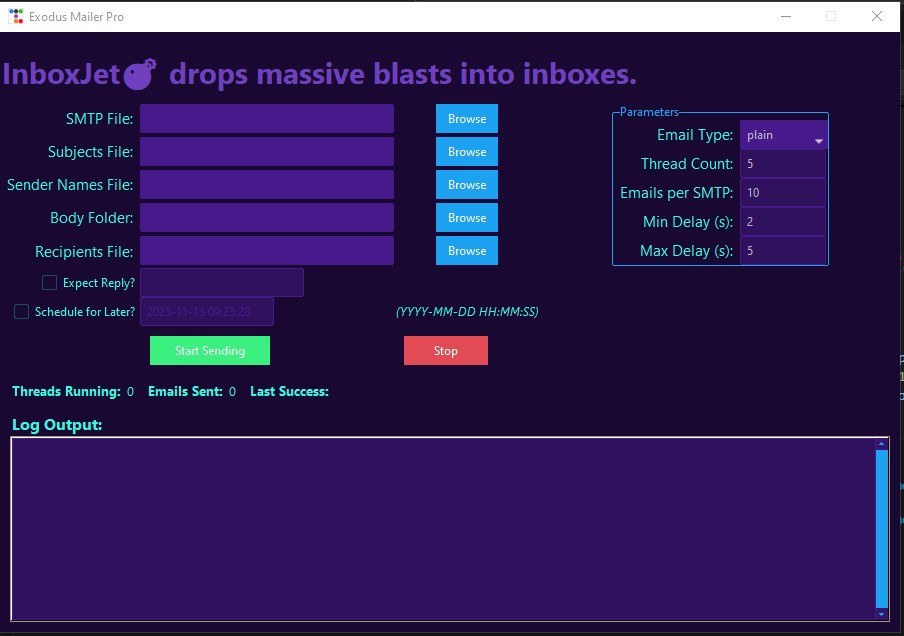The height and width of the screenshot is (636, 904).
Task: Click the schedule date and time field
Action: point(207,311)
